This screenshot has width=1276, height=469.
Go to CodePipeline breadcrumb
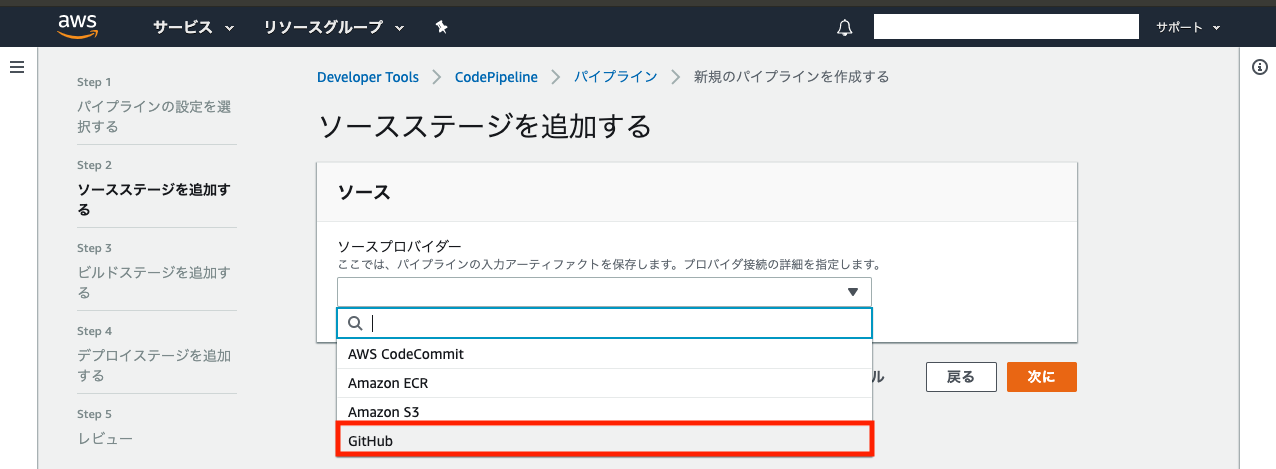[496, 77]
